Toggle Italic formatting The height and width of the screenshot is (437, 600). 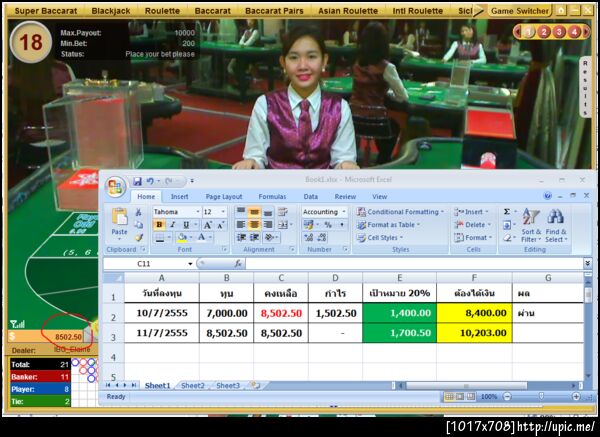(x=173, y=225)
